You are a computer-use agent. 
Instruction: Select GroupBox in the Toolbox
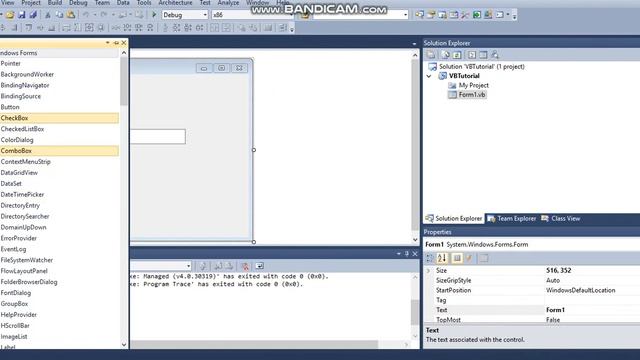coord(59,304)
